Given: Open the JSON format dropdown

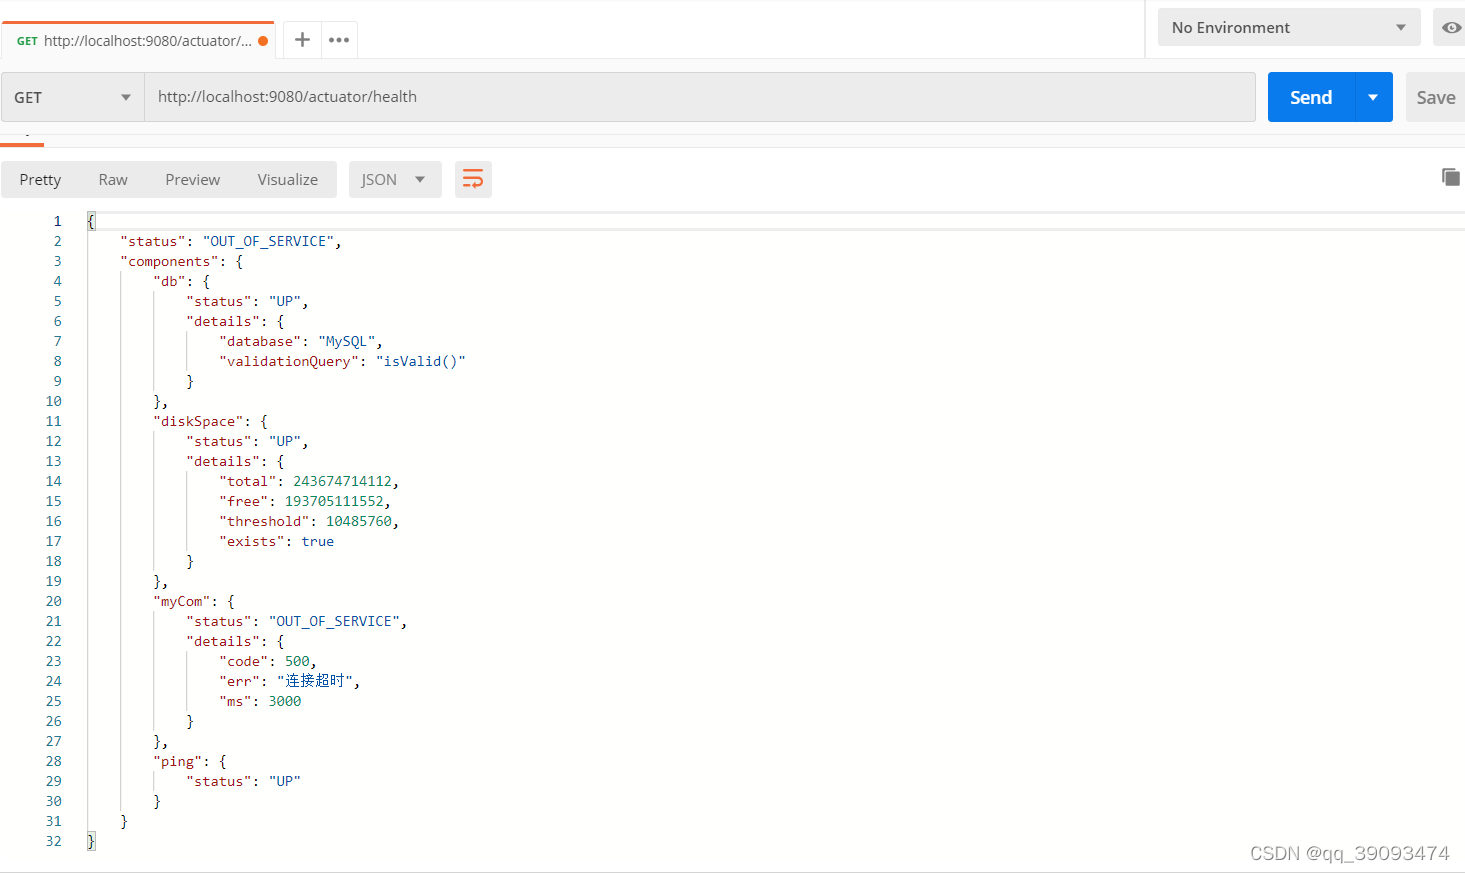Looking at the screenshot, I should [395, 179].
